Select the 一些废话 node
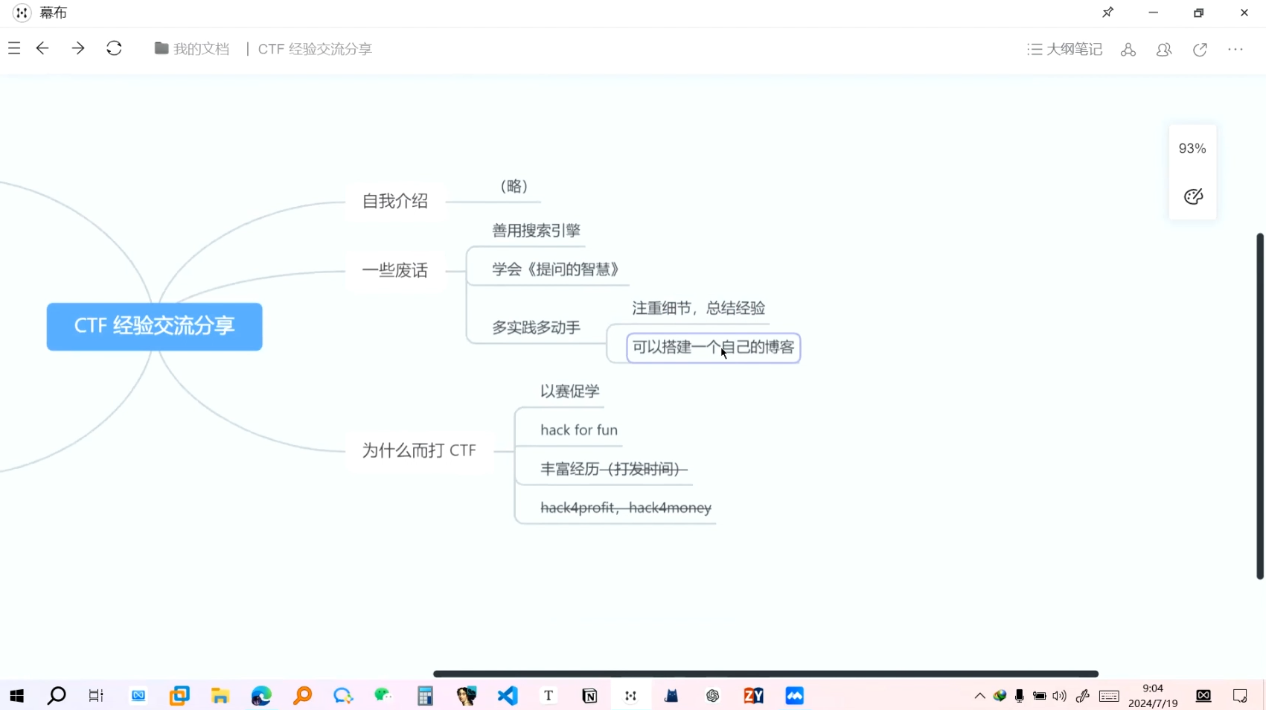 394,270
